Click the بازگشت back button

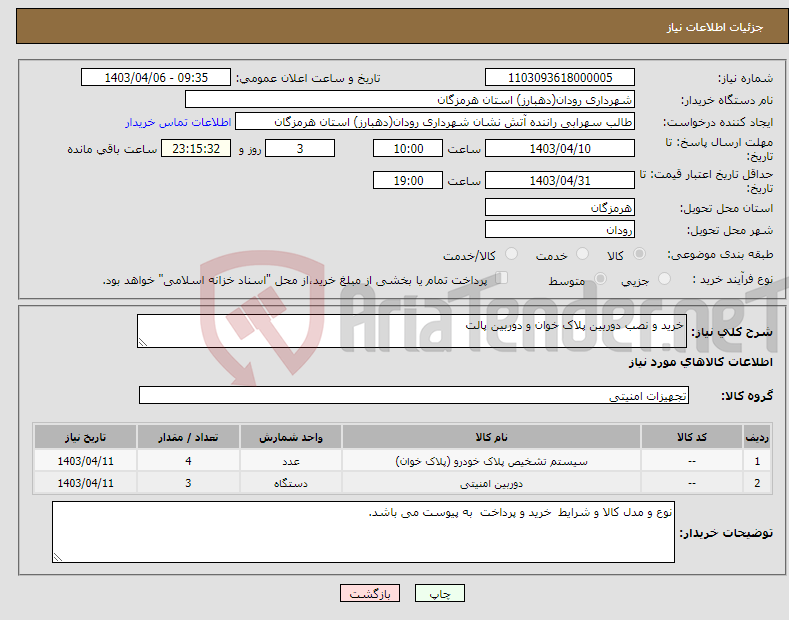point(370,593)
